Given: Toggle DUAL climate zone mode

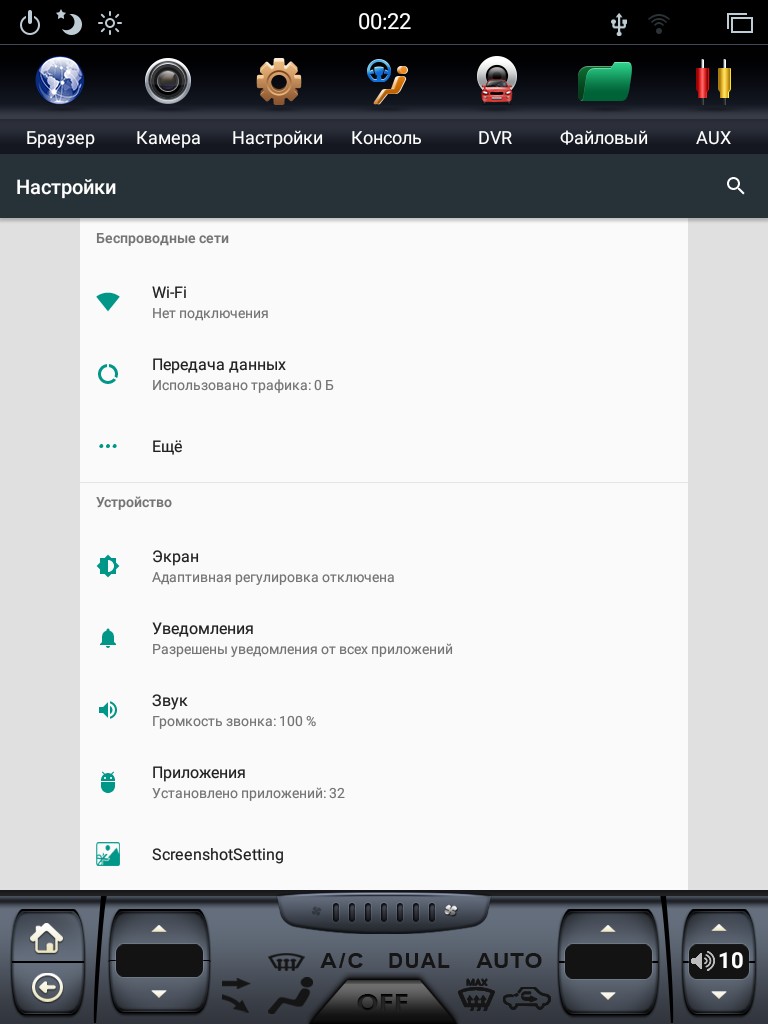Looking at the screenshot, I should (x=419, y=961).
